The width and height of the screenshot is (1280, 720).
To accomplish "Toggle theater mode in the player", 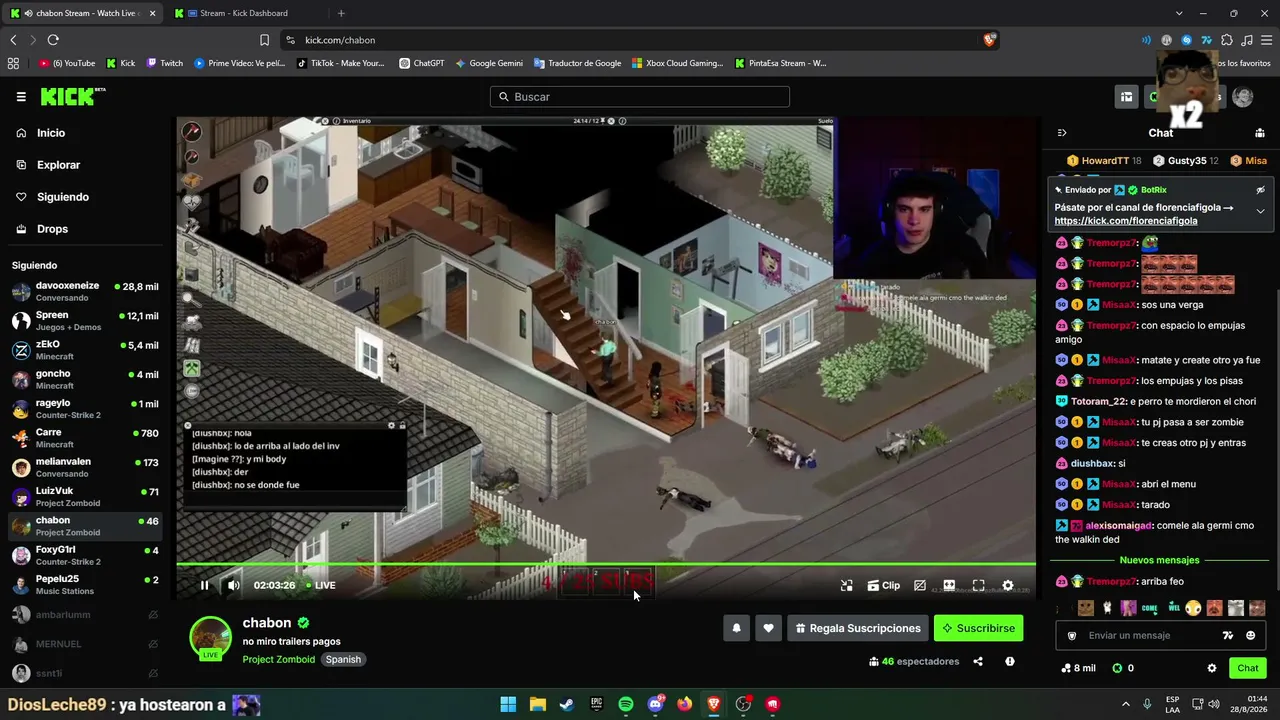I will 949,585.
